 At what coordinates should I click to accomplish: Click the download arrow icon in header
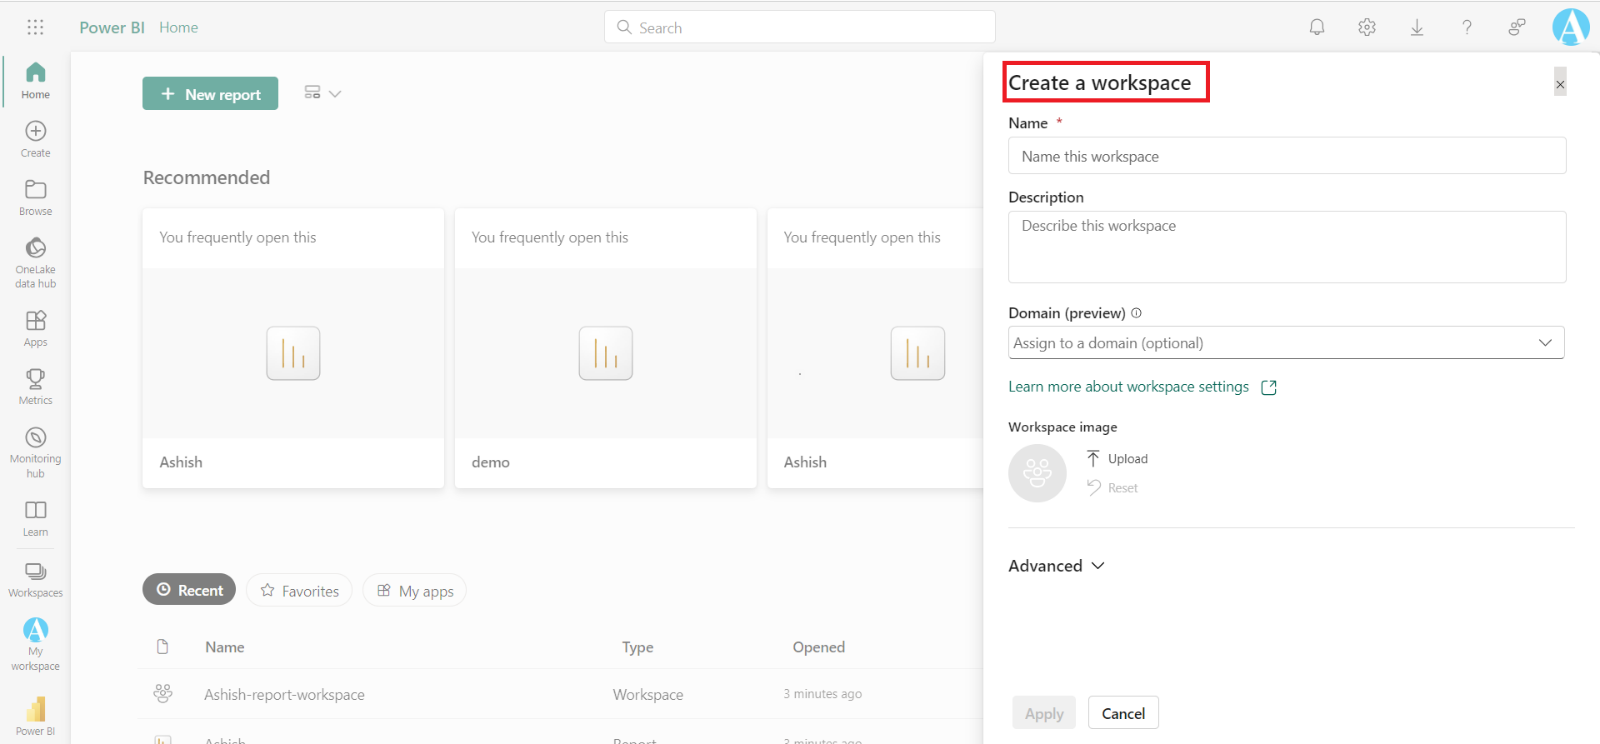(1417, 28)
